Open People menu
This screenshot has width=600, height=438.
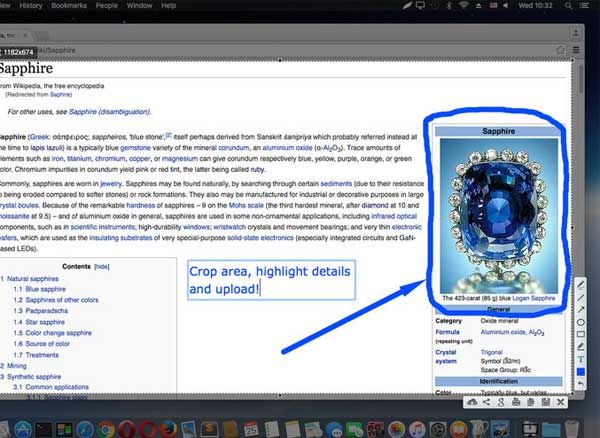tap(106, 5)
